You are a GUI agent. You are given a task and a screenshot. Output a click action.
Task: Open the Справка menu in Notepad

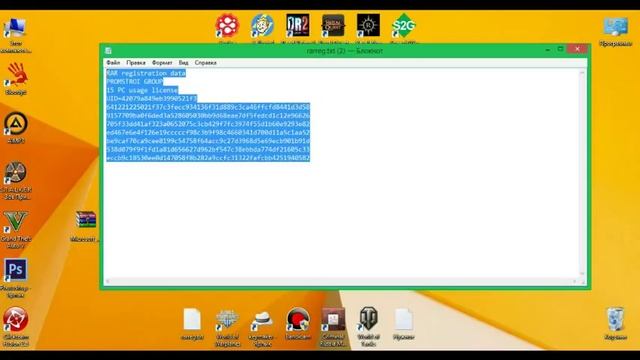(205, 63)
